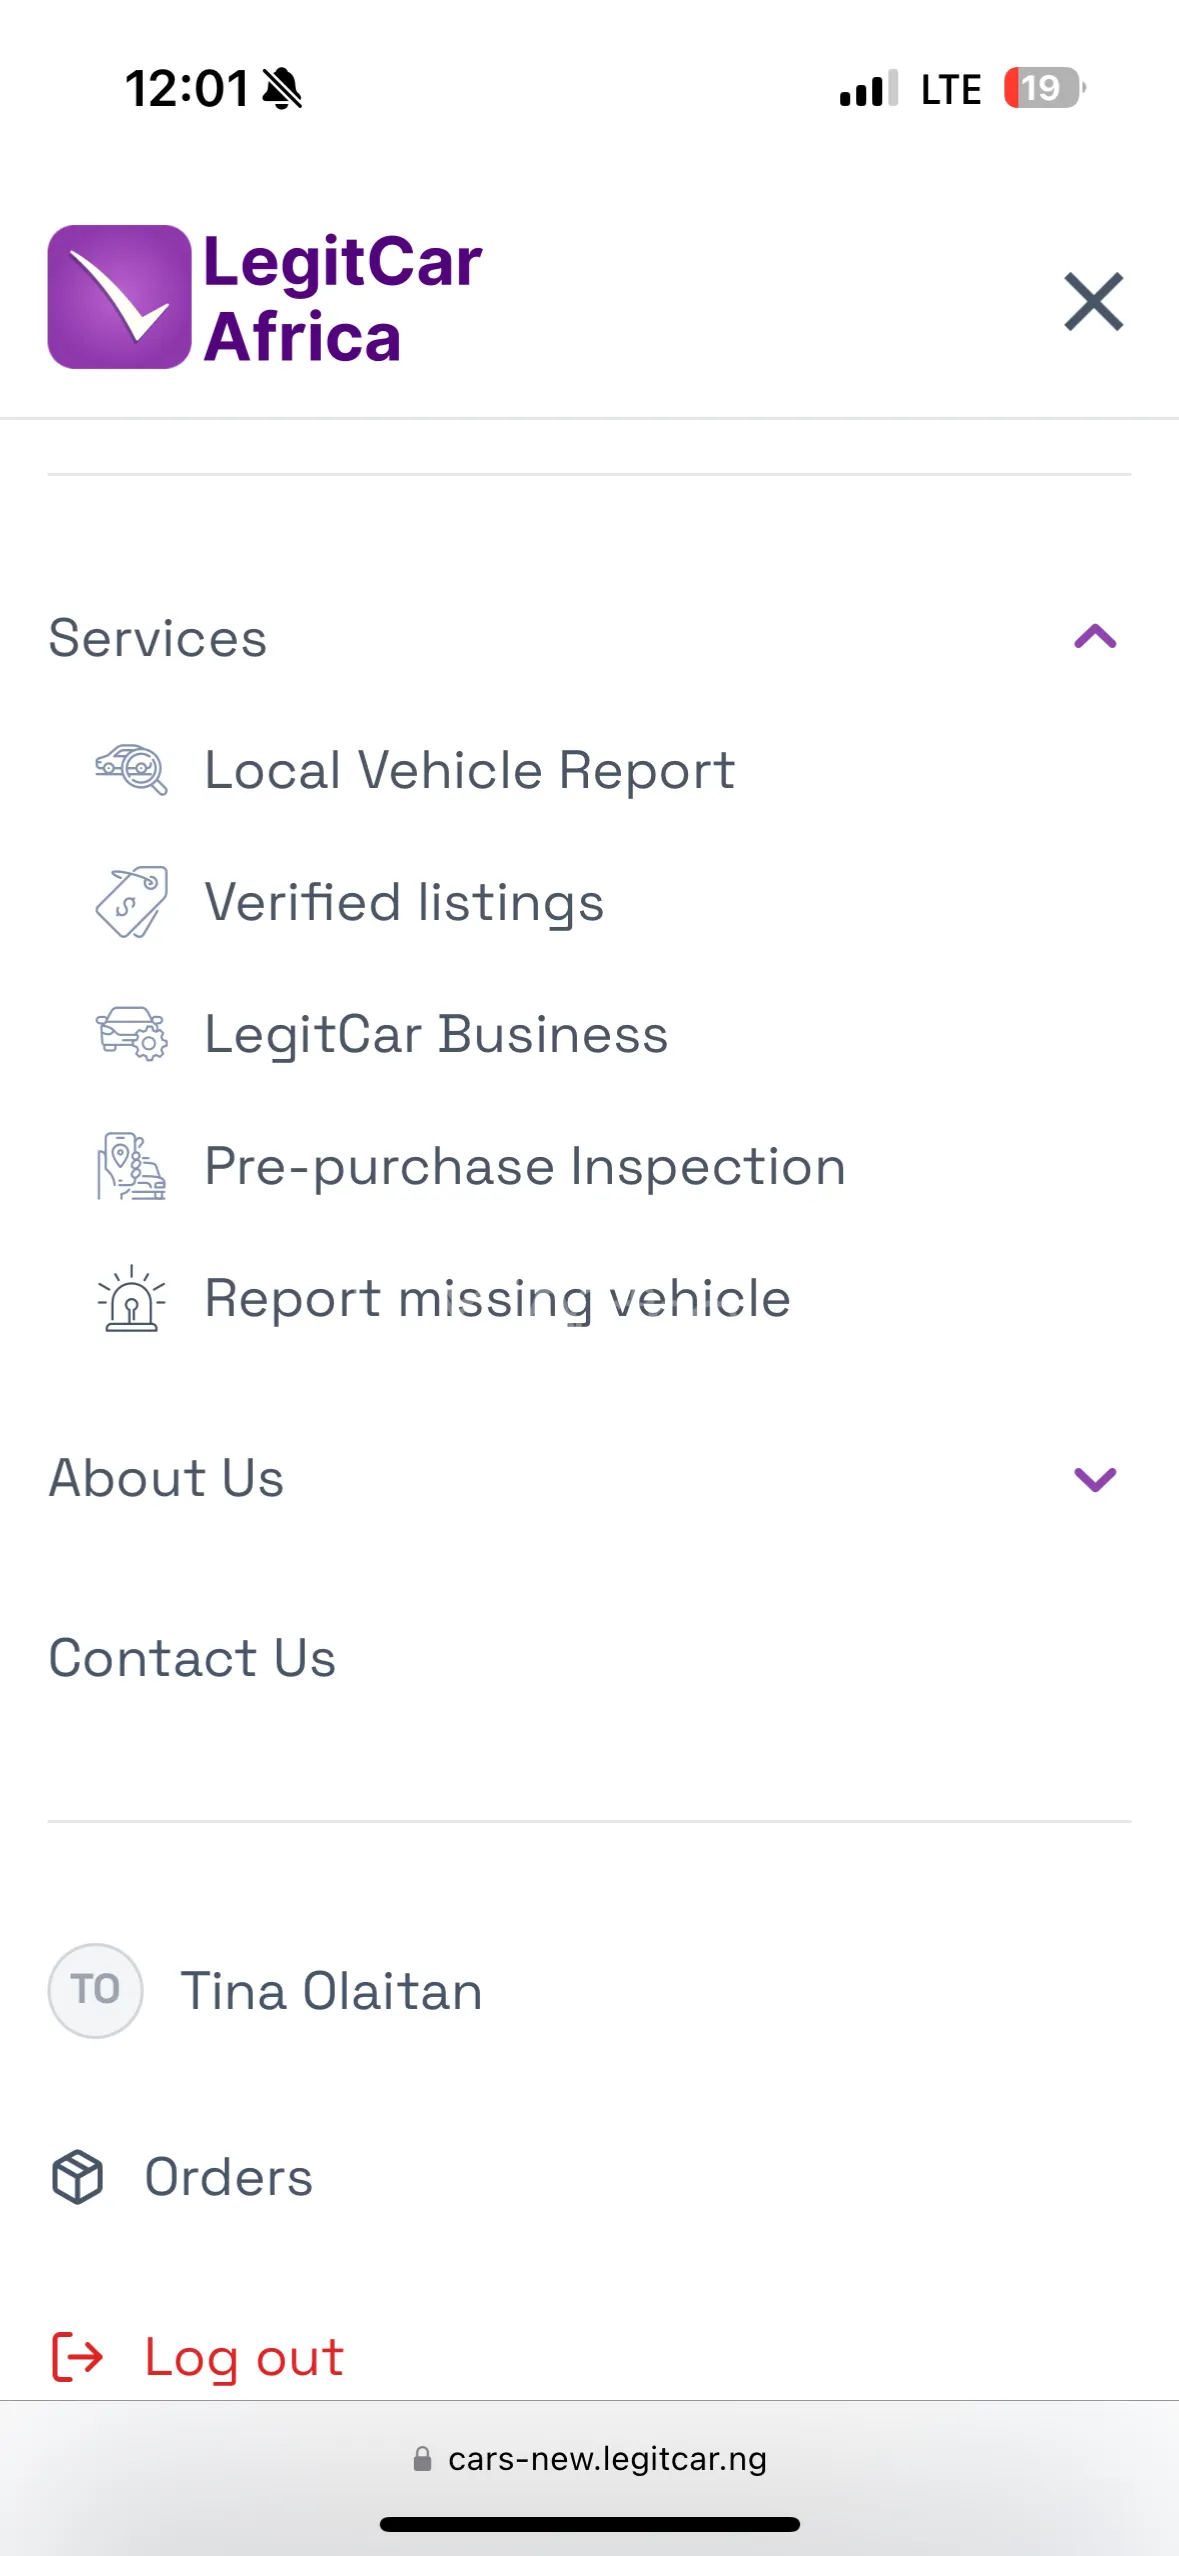This screenshot has width=1179, height=2556.
Task: Tap the Report missing vehicle siren icon
Action: pos(131,1298)
